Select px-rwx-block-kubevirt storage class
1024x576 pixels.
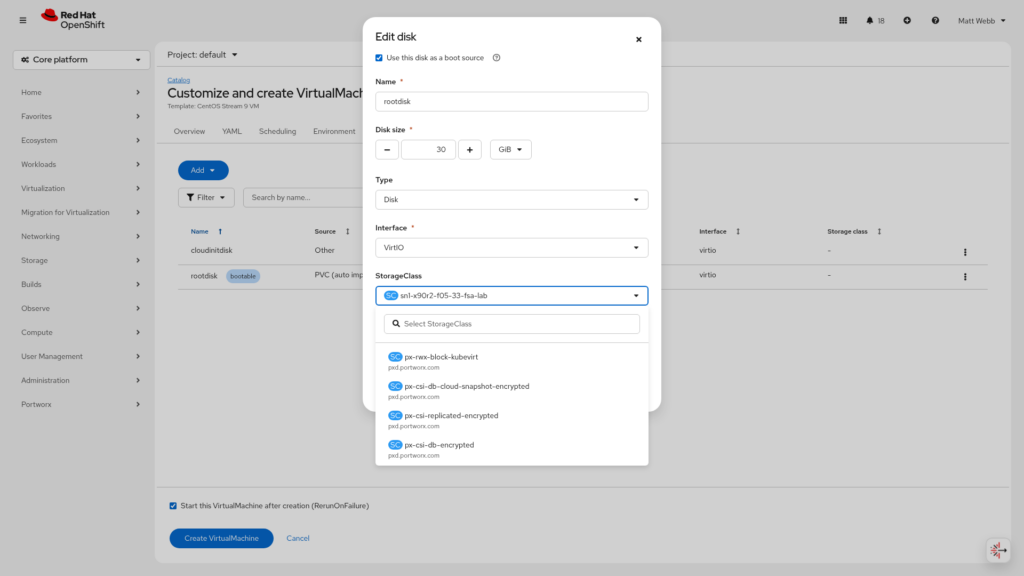[x=440, y=357]
